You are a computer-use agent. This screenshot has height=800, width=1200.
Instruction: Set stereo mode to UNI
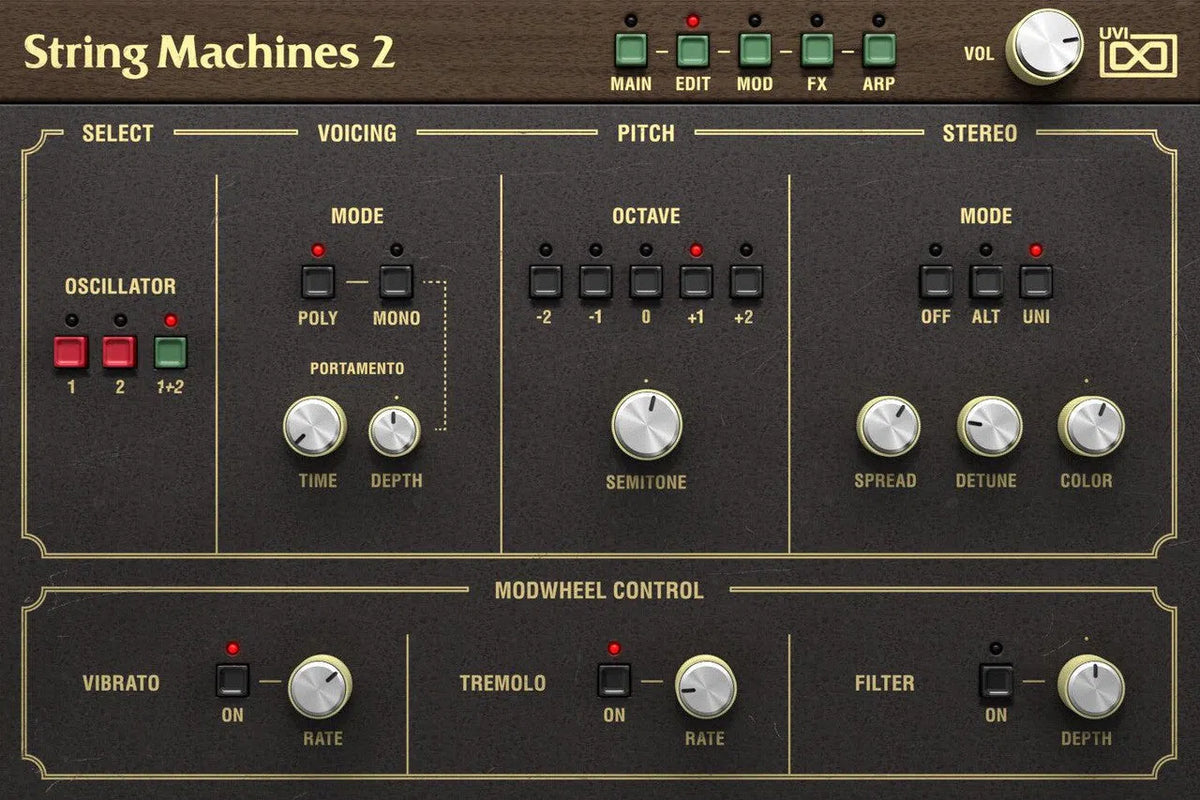1037,283
